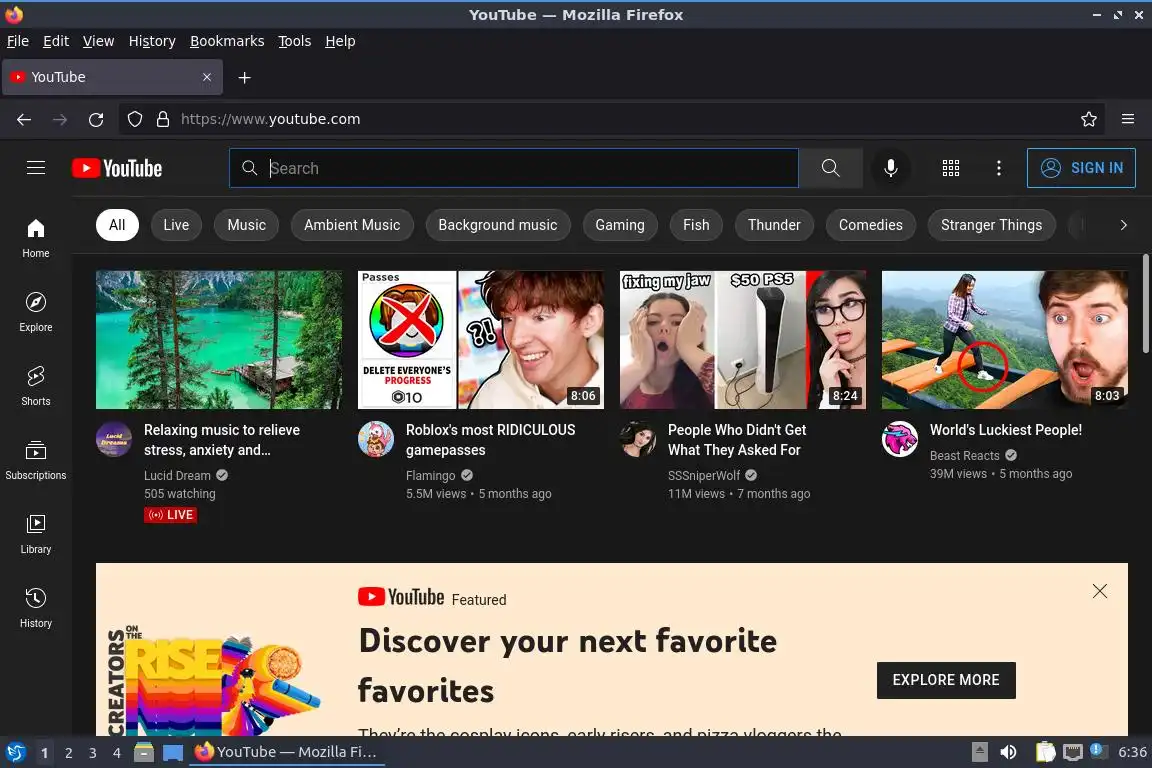Open People Who Didn't Get title
Screen dimensions: 1152x768
pyautogui.click(x=737, y=439)
